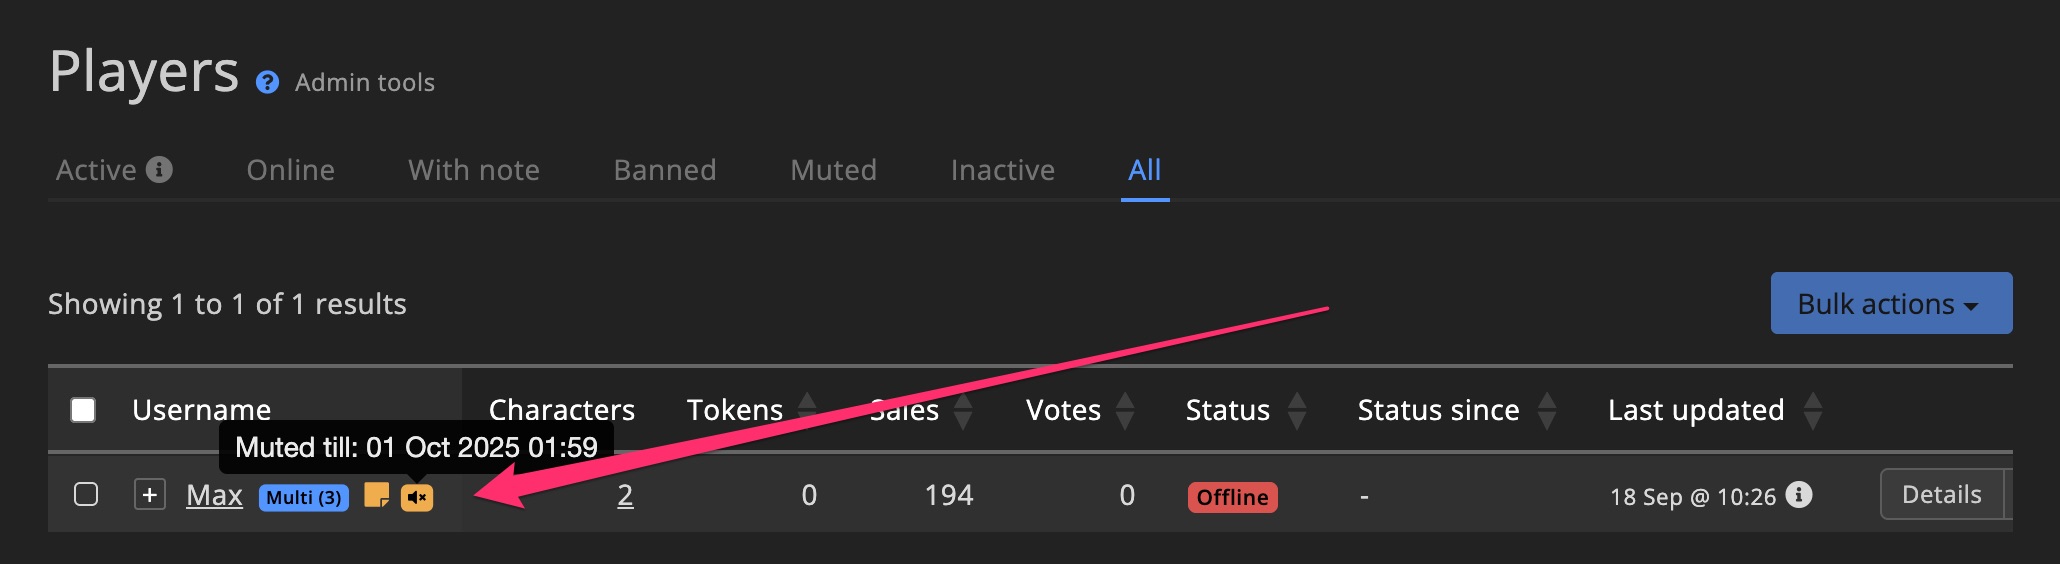Open the Bulk actions dropdown
Image resolution: width=2060 pixels, height=564 pixels.
click(1890, 303)
